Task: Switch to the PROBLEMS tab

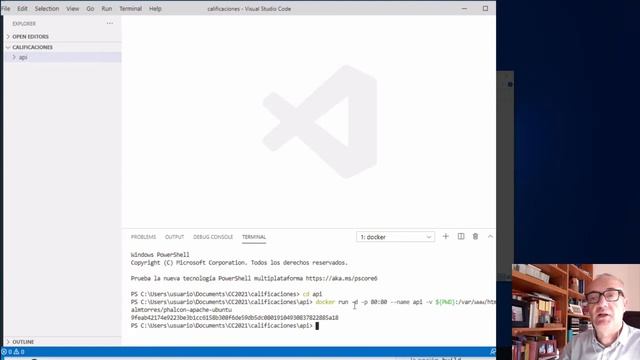Action: point(143,237)
